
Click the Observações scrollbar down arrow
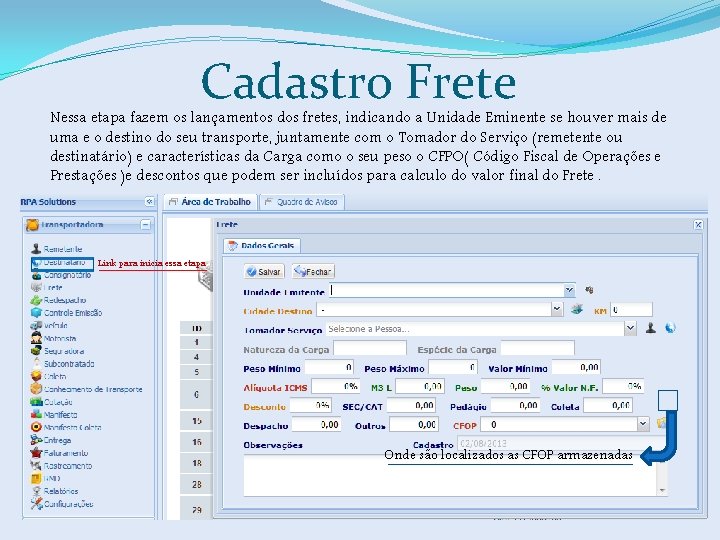(662, 490)
